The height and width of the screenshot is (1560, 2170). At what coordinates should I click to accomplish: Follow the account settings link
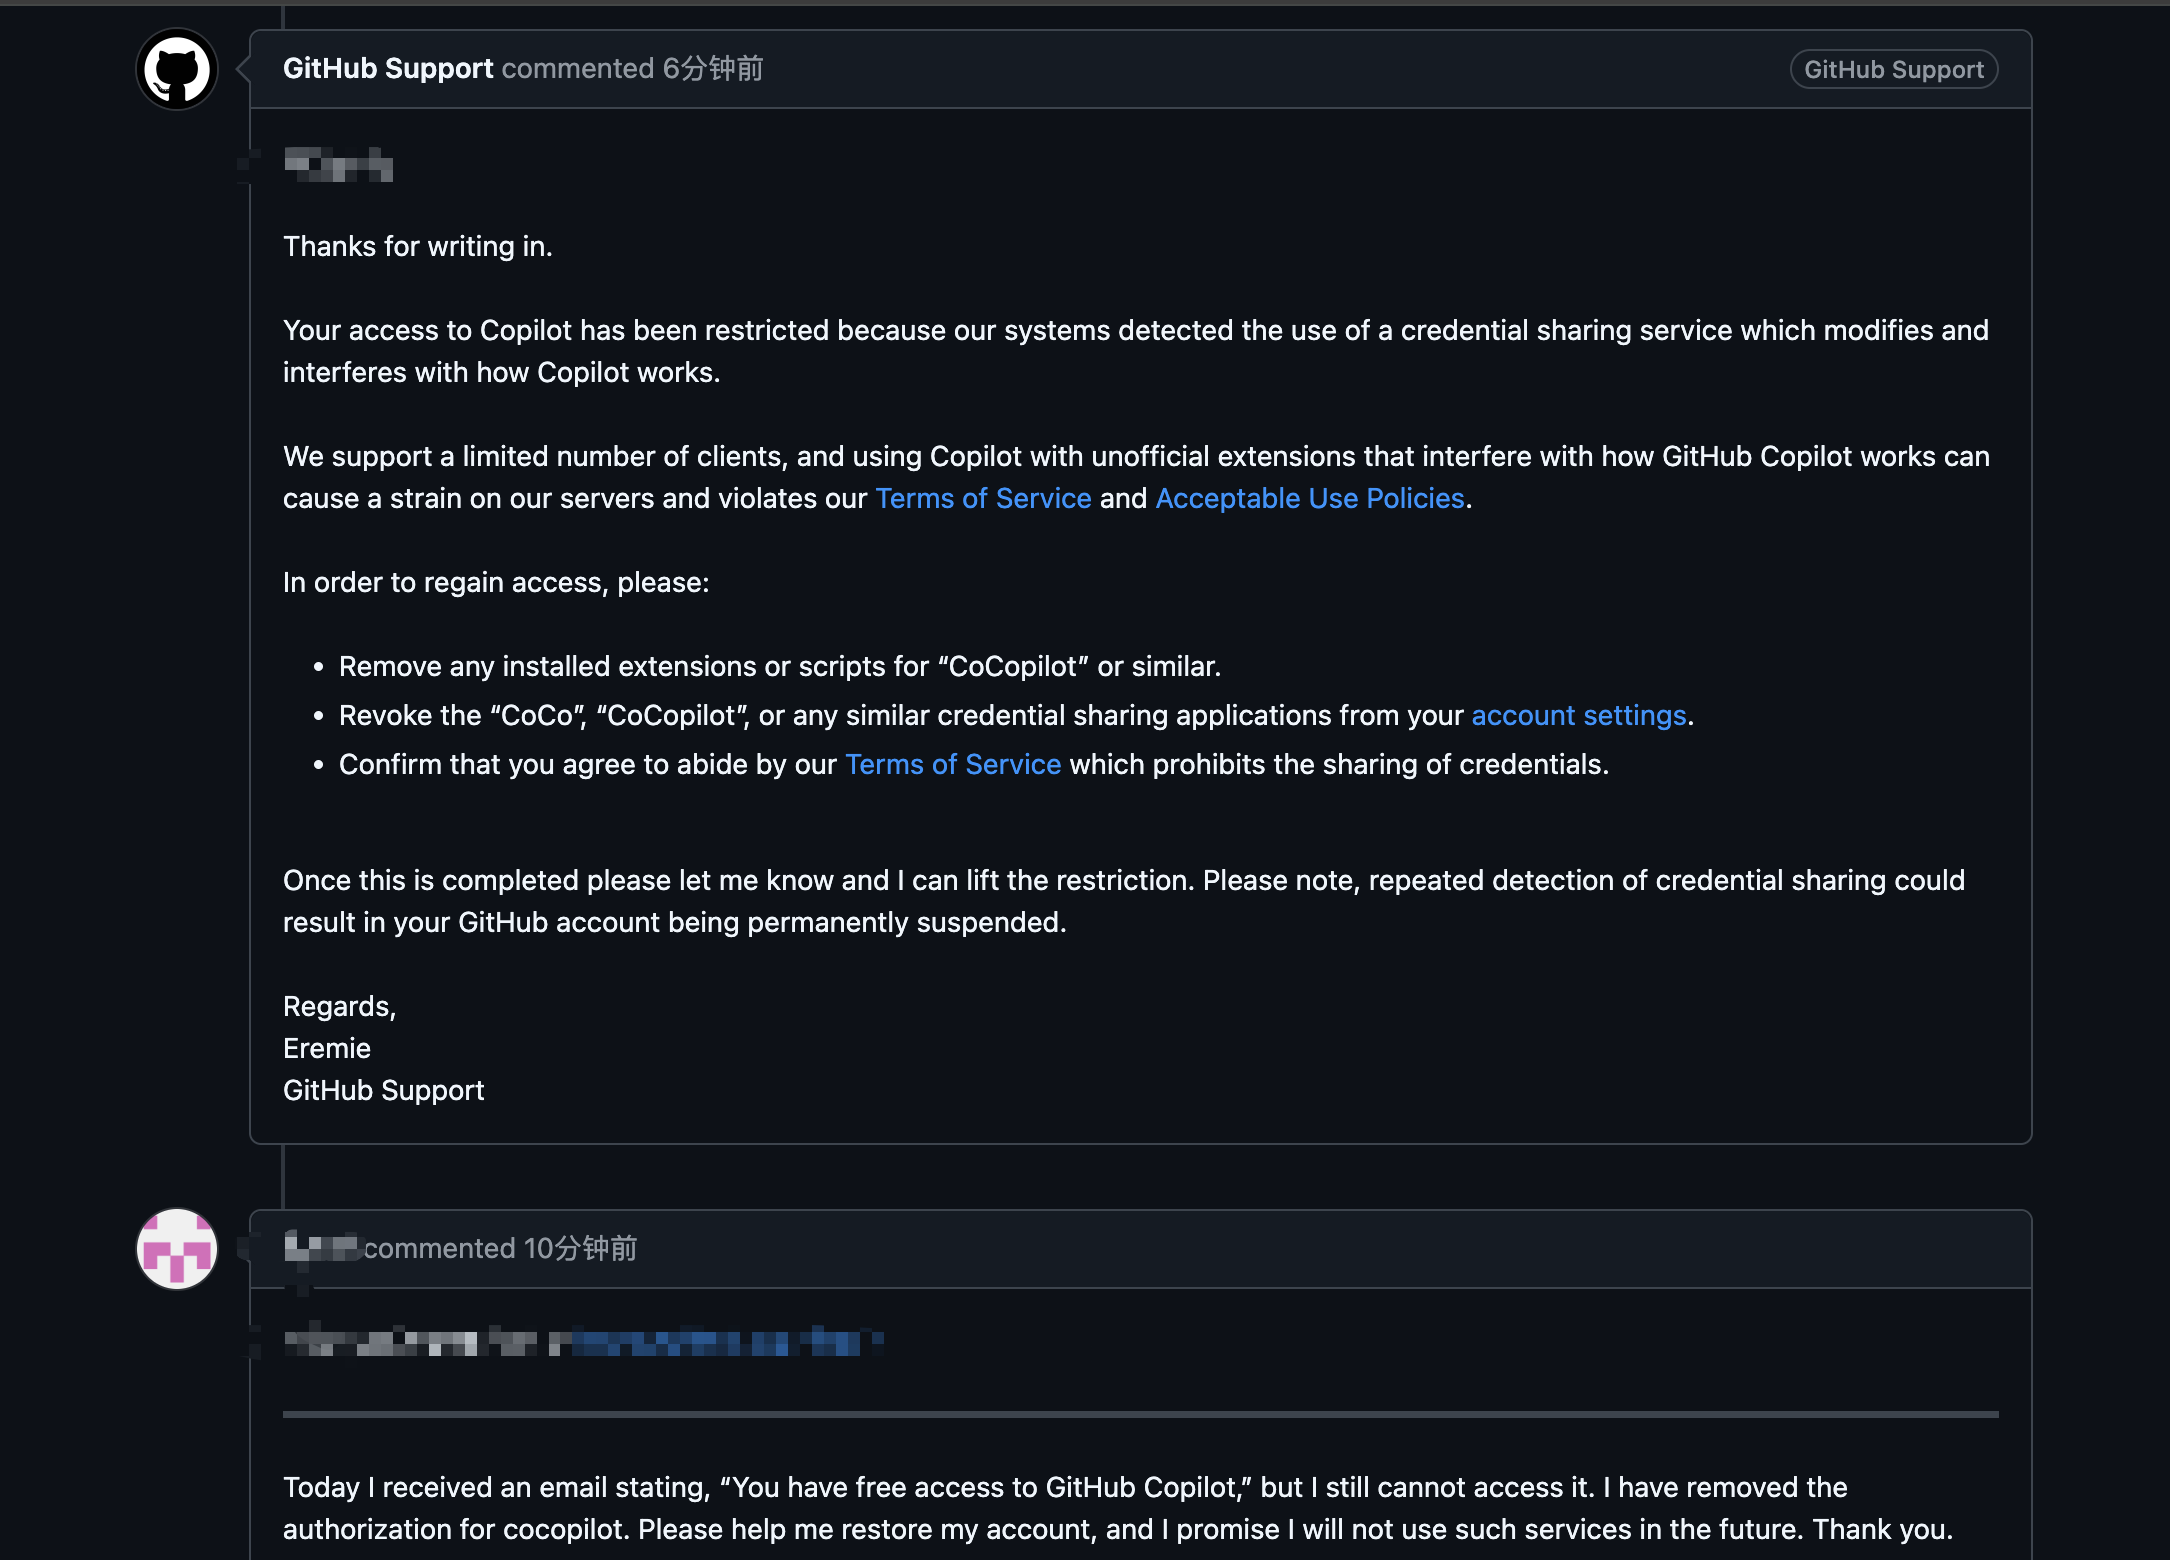pyautogui.click(x=1579, y=715)
